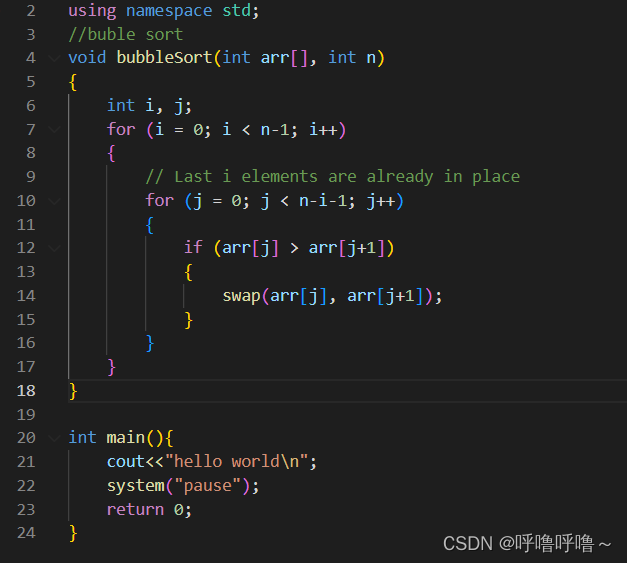Click the "hello world\n" string literal
This screenshot has height=563, width=627.
(x=236, y=461)
